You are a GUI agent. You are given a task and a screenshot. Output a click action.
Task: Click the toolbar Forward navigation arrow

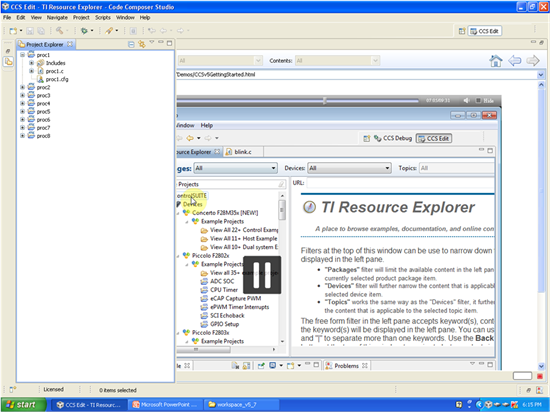click(180, 31)
